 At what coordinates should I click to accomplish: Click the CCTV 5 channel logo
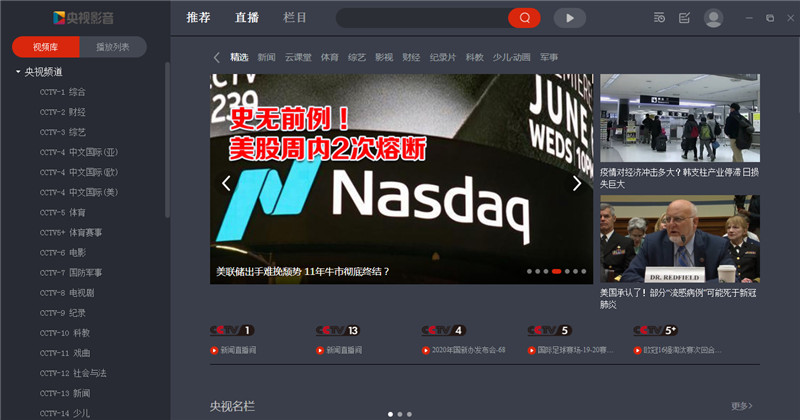coord(549,330)
